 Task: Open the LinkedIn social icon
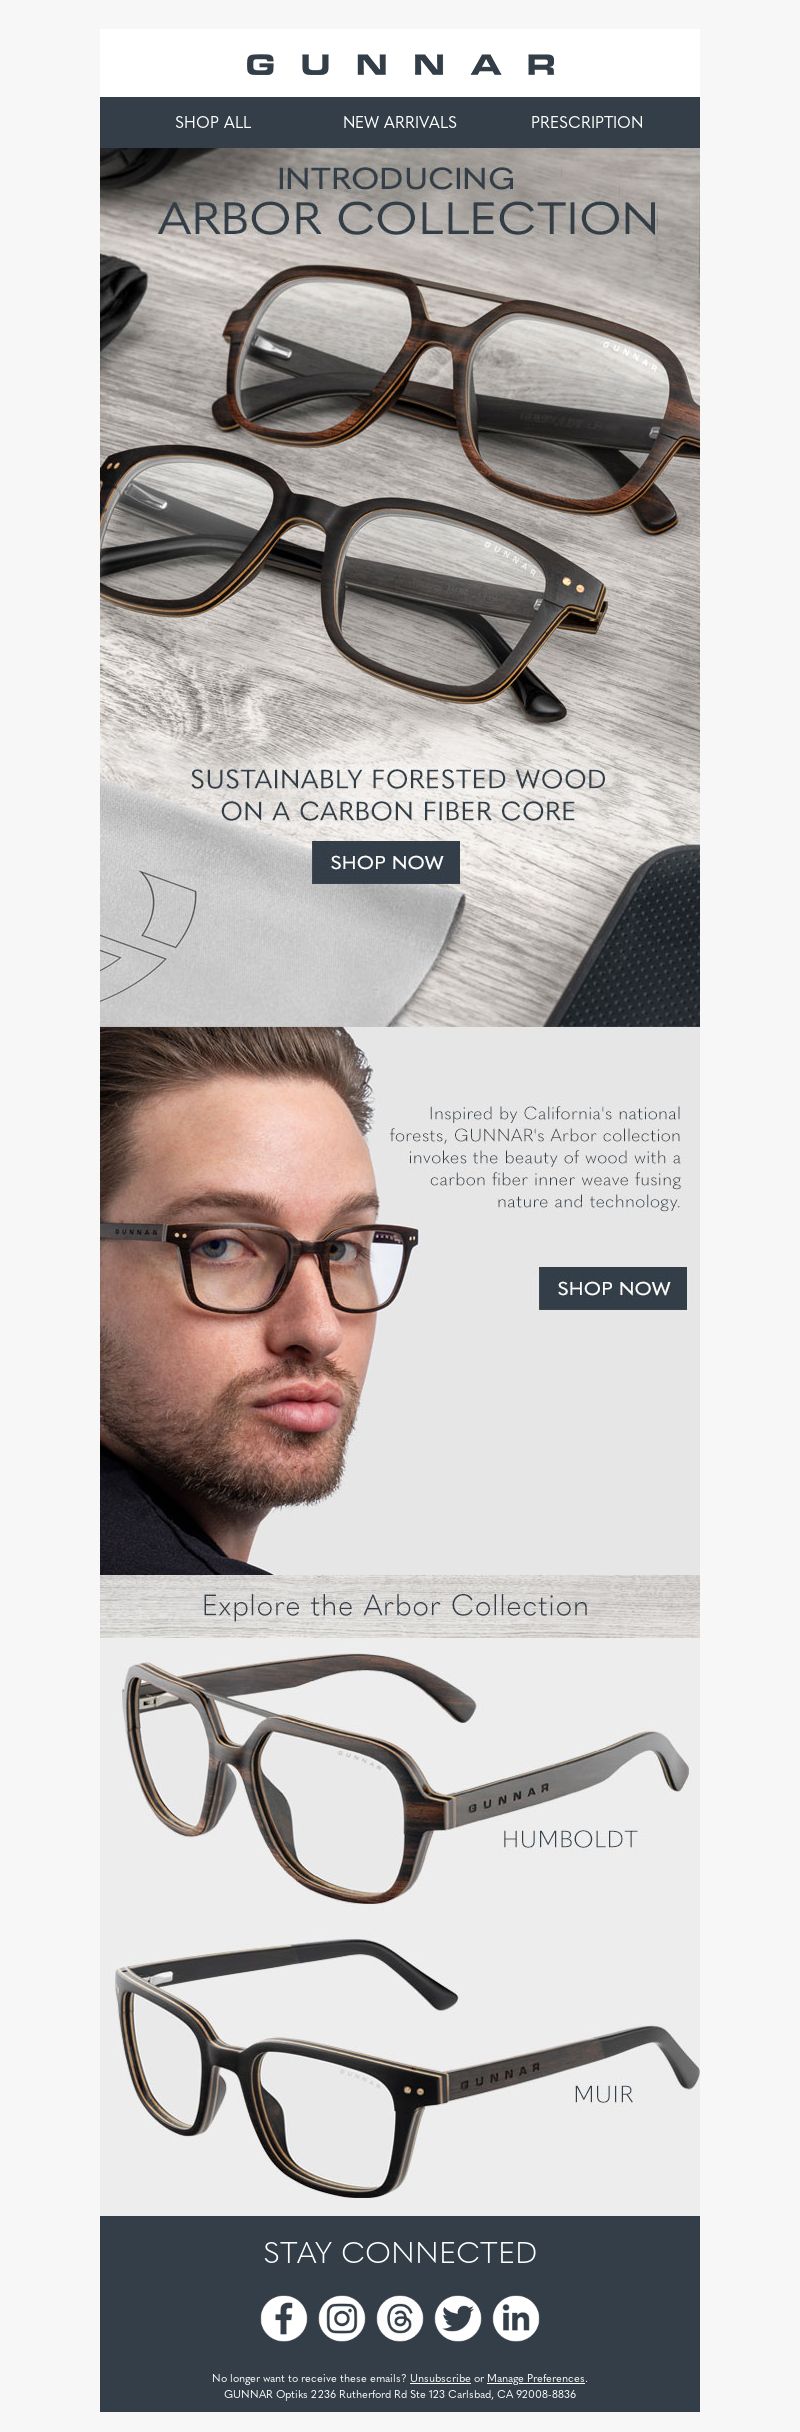click(x=516, y=2317)
